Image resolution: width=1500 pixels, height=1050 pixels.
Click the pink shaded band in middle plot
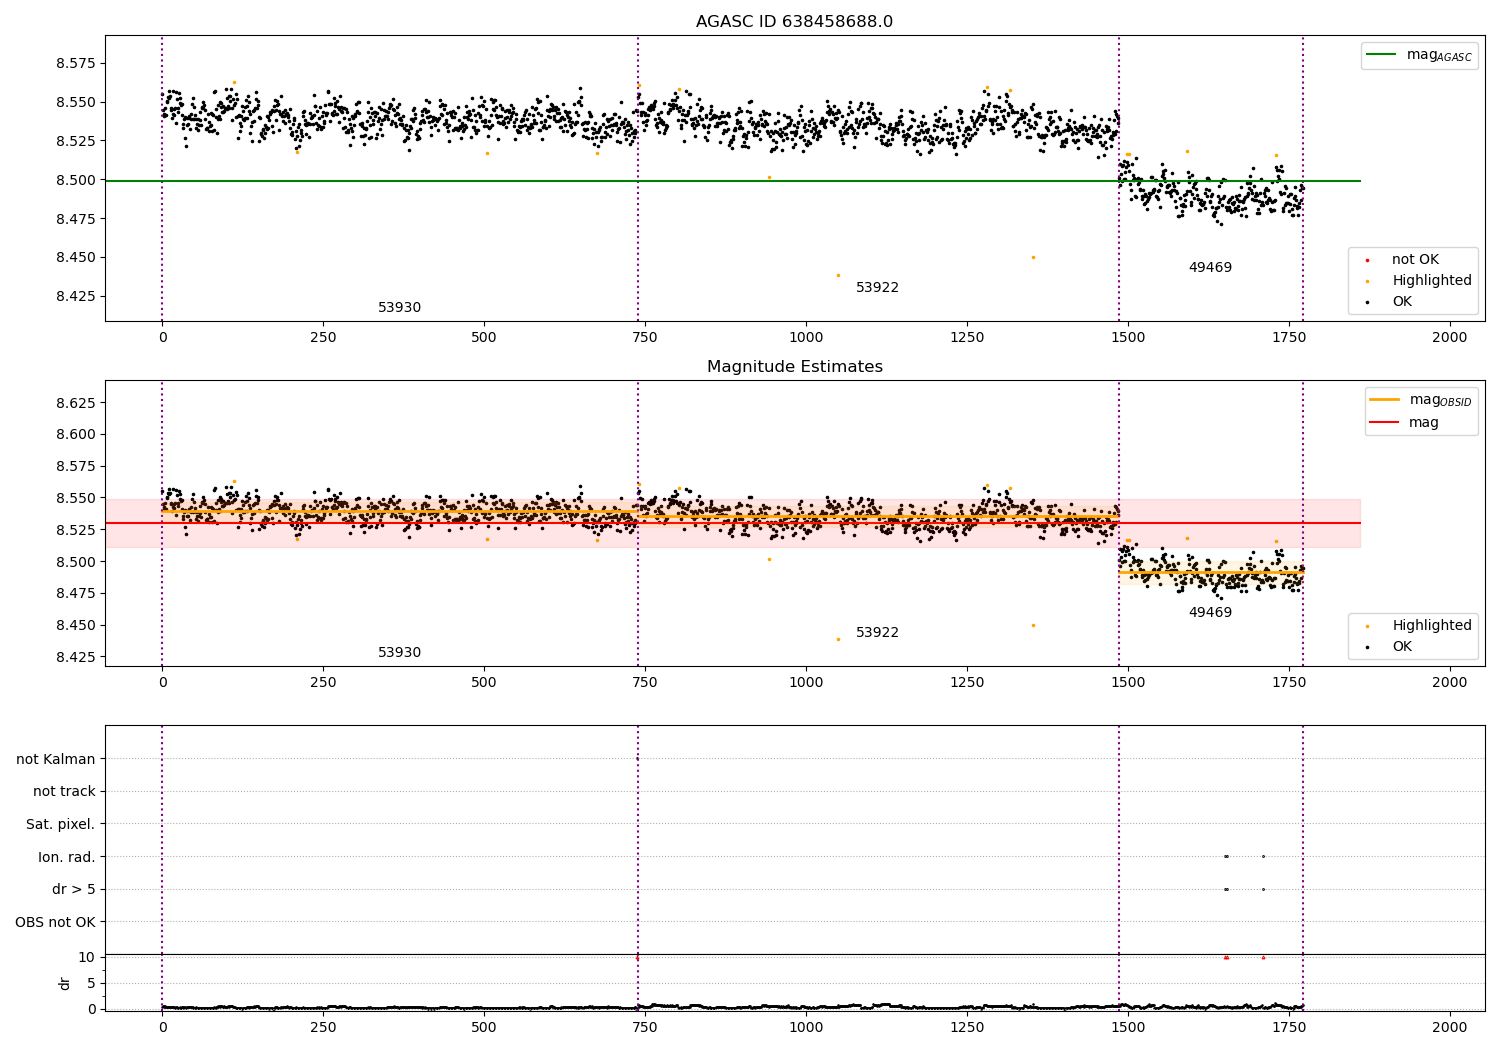[x=733, y=523]
